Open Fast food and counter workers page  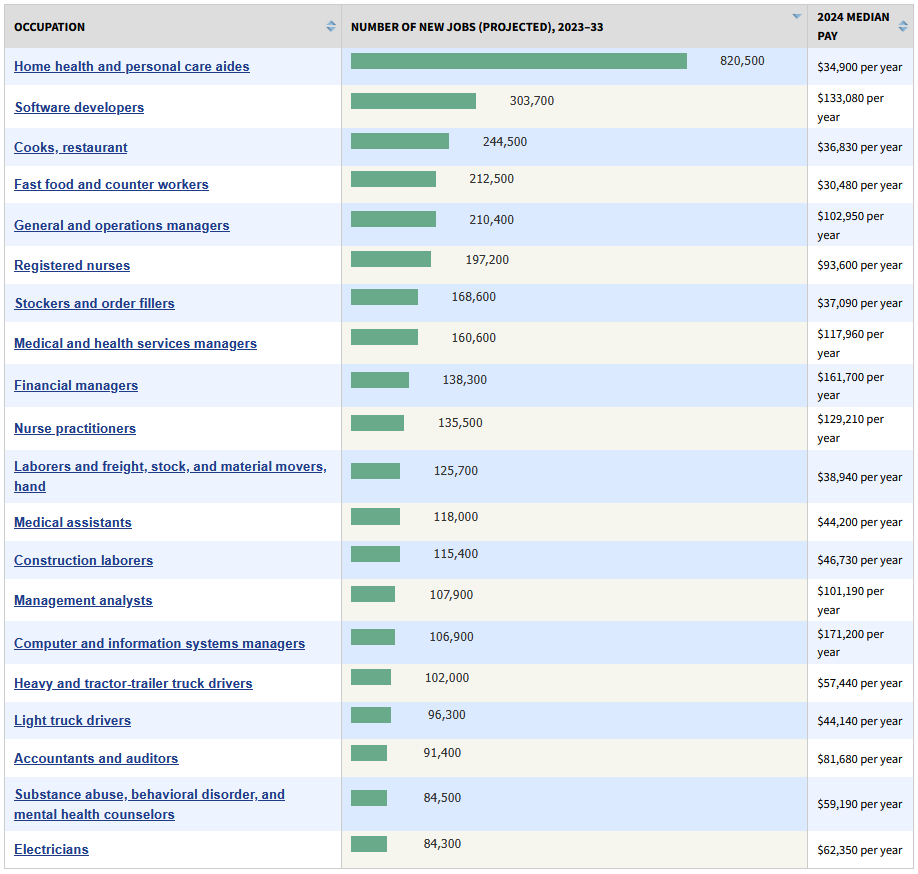[111, 185]
